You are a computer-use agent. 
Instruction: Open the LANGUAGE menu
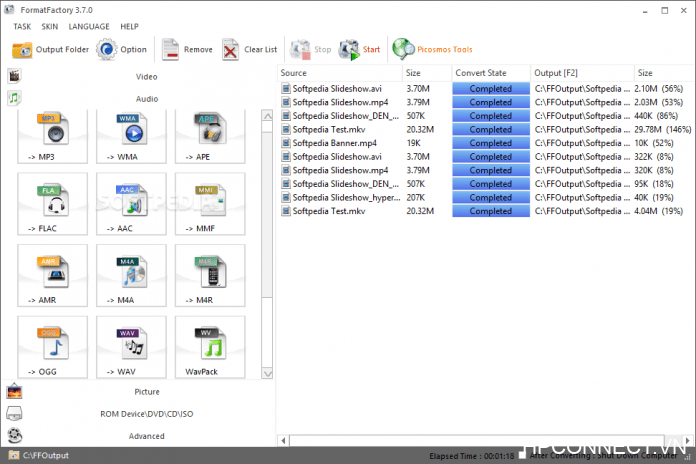pos(89,27)
